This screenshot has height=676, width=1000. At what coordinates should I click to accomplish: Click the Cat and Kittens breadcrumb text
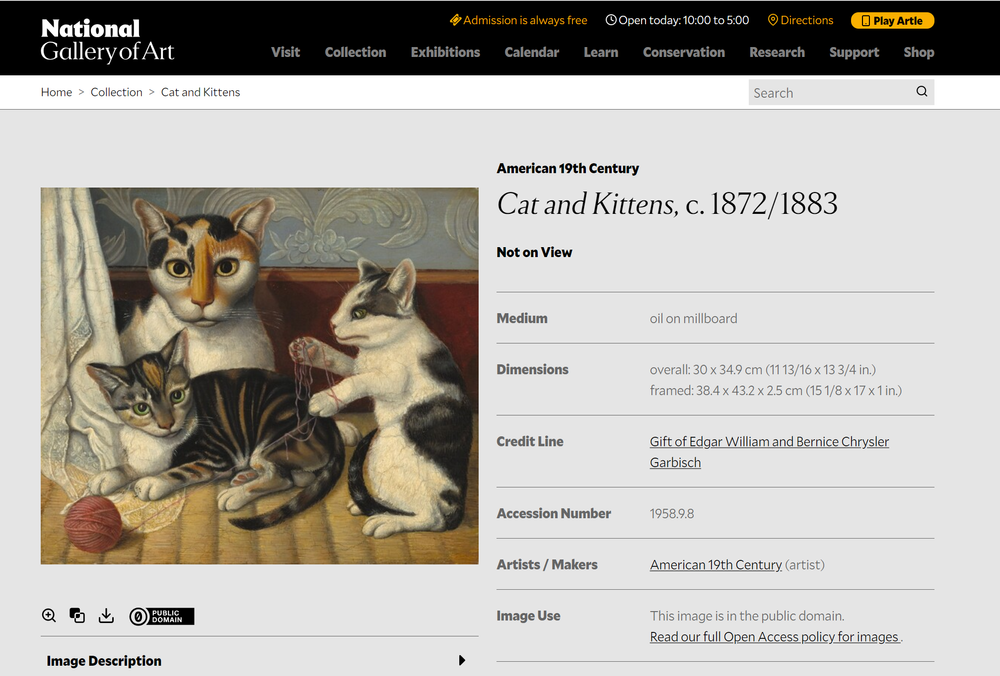(200, 92)
